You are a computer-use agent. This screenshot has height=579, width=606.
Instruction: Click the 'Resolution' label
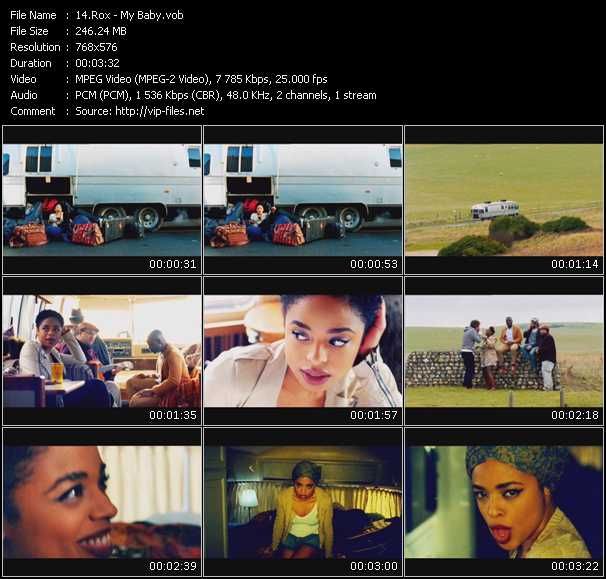(35, 47)
